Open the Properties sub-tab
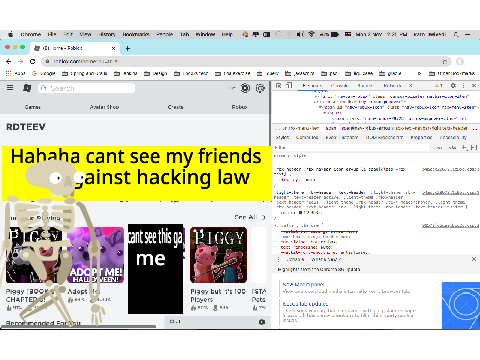Viewport: 480px width, 360px height. coord(421,137)
